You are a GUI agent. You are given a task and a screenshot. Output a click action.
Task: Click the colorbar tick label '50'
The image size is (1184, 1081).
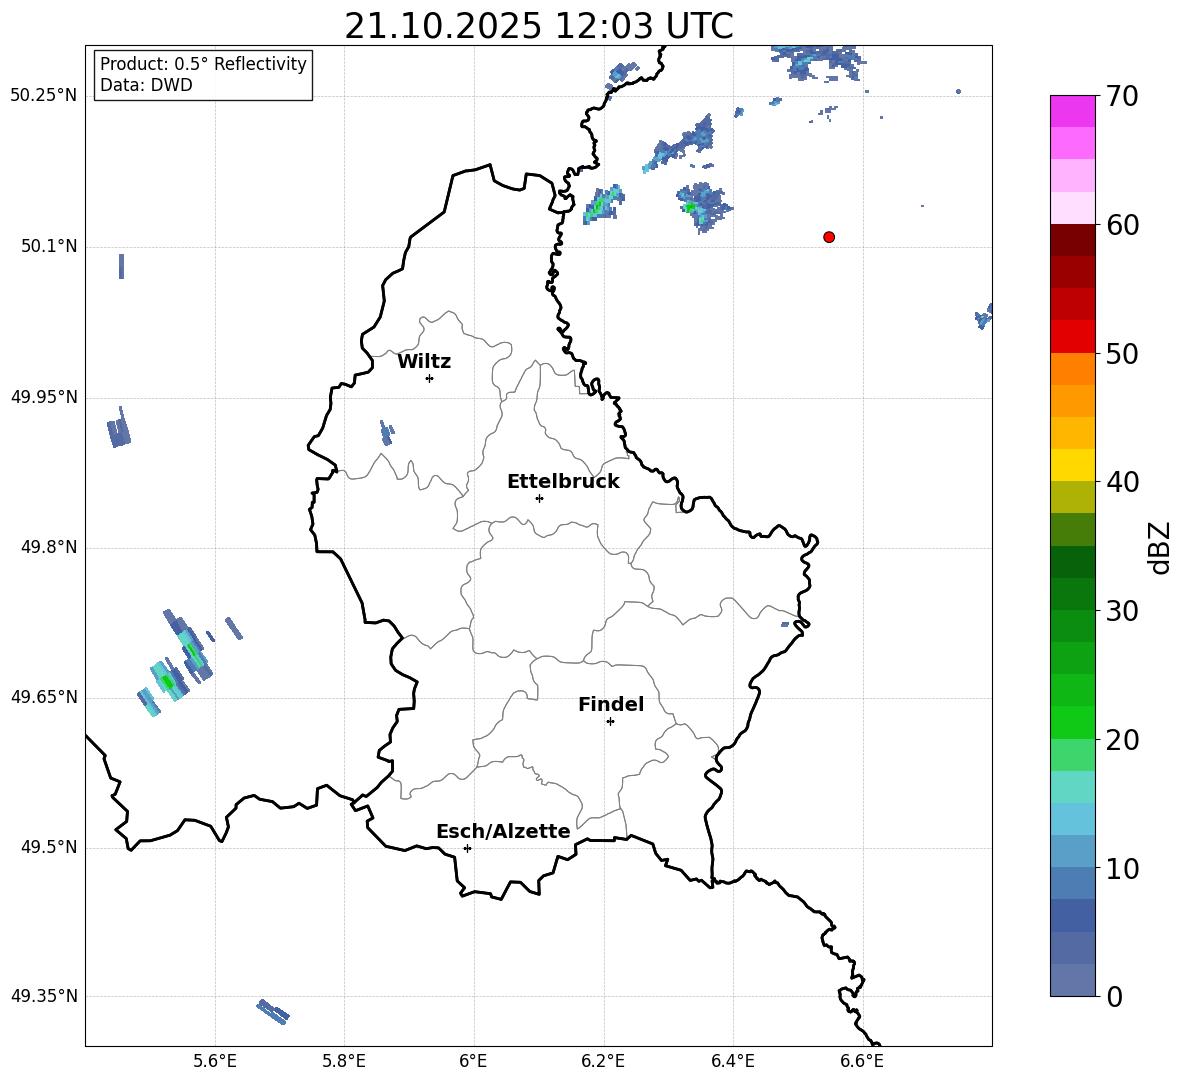point(1122,354)
